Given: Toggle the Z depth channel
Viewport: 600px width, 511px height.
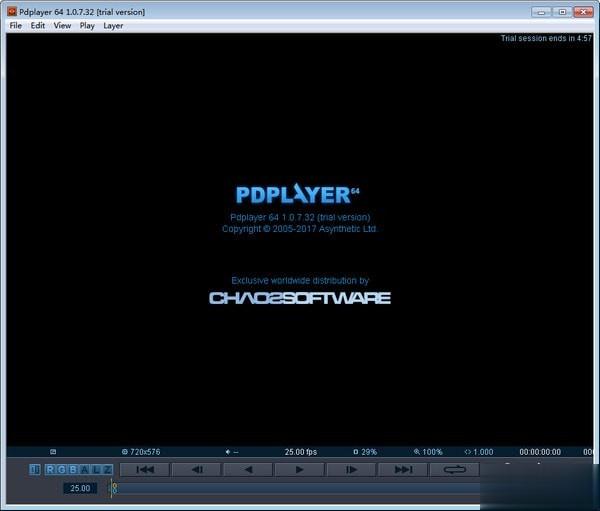Looking at the screenshot, I should click(x=108, y=469).
